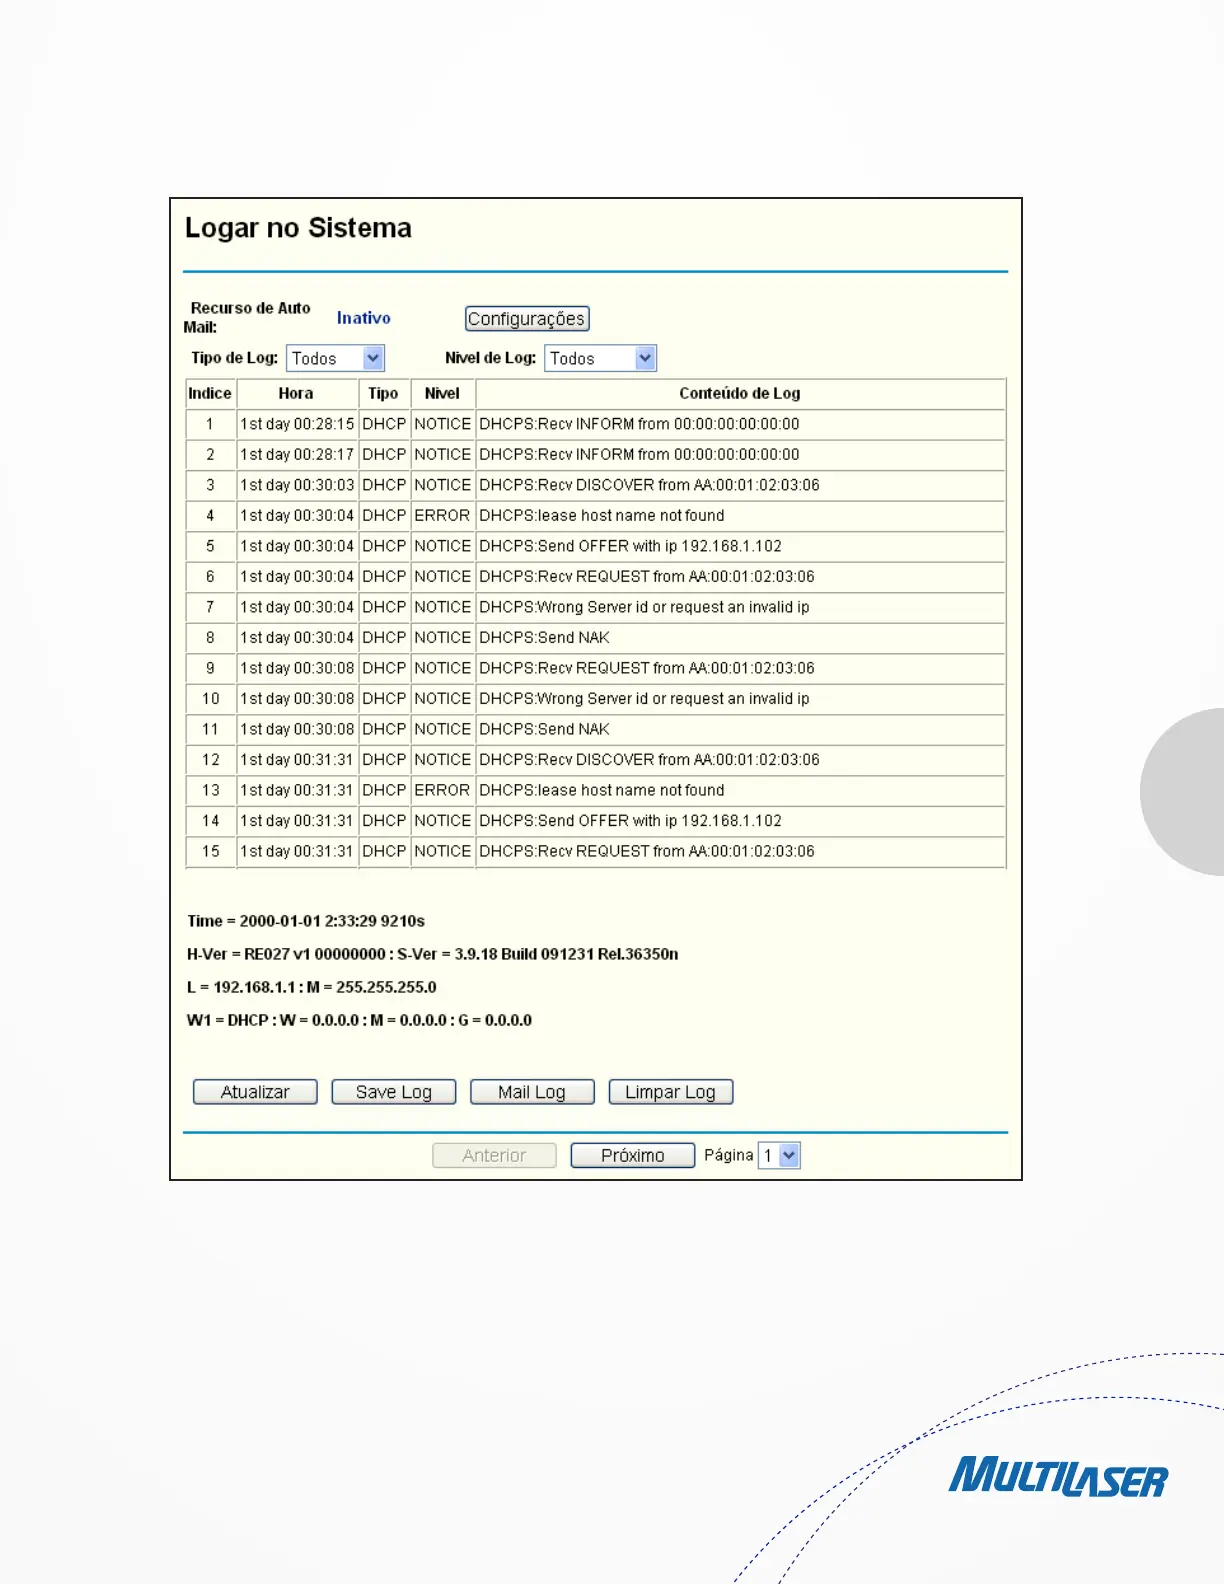Click index number 10 in the table
This screenshot has height=1584, width=1224.
[211, 699]
